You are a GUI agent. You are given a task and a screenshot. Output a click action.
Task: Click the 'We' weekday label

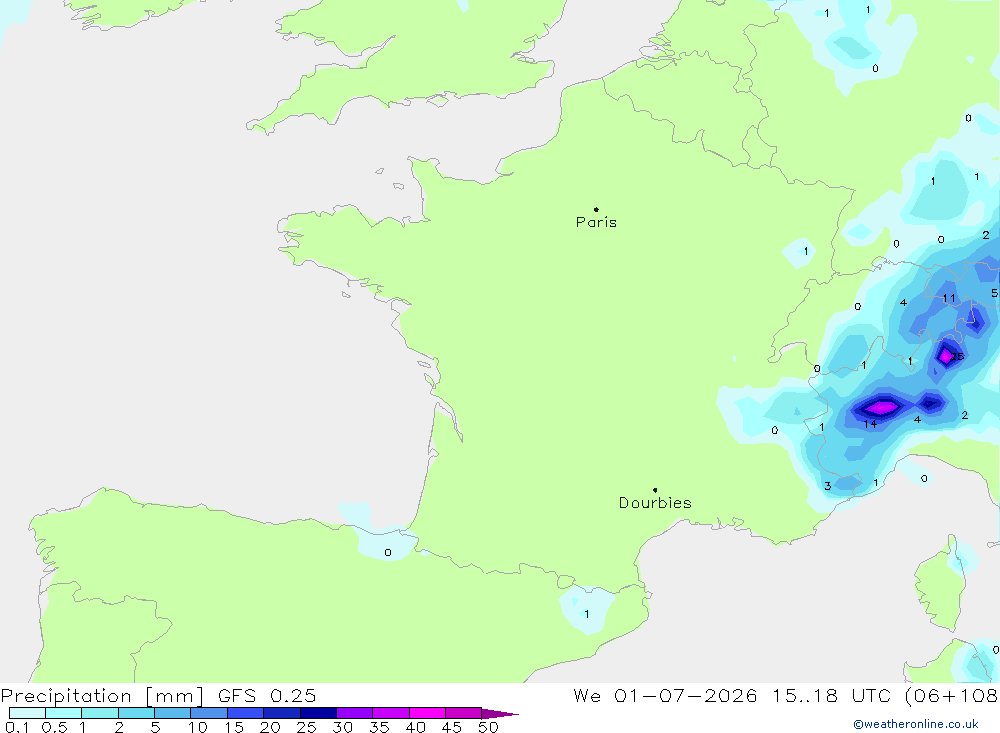tap(587, 696)
